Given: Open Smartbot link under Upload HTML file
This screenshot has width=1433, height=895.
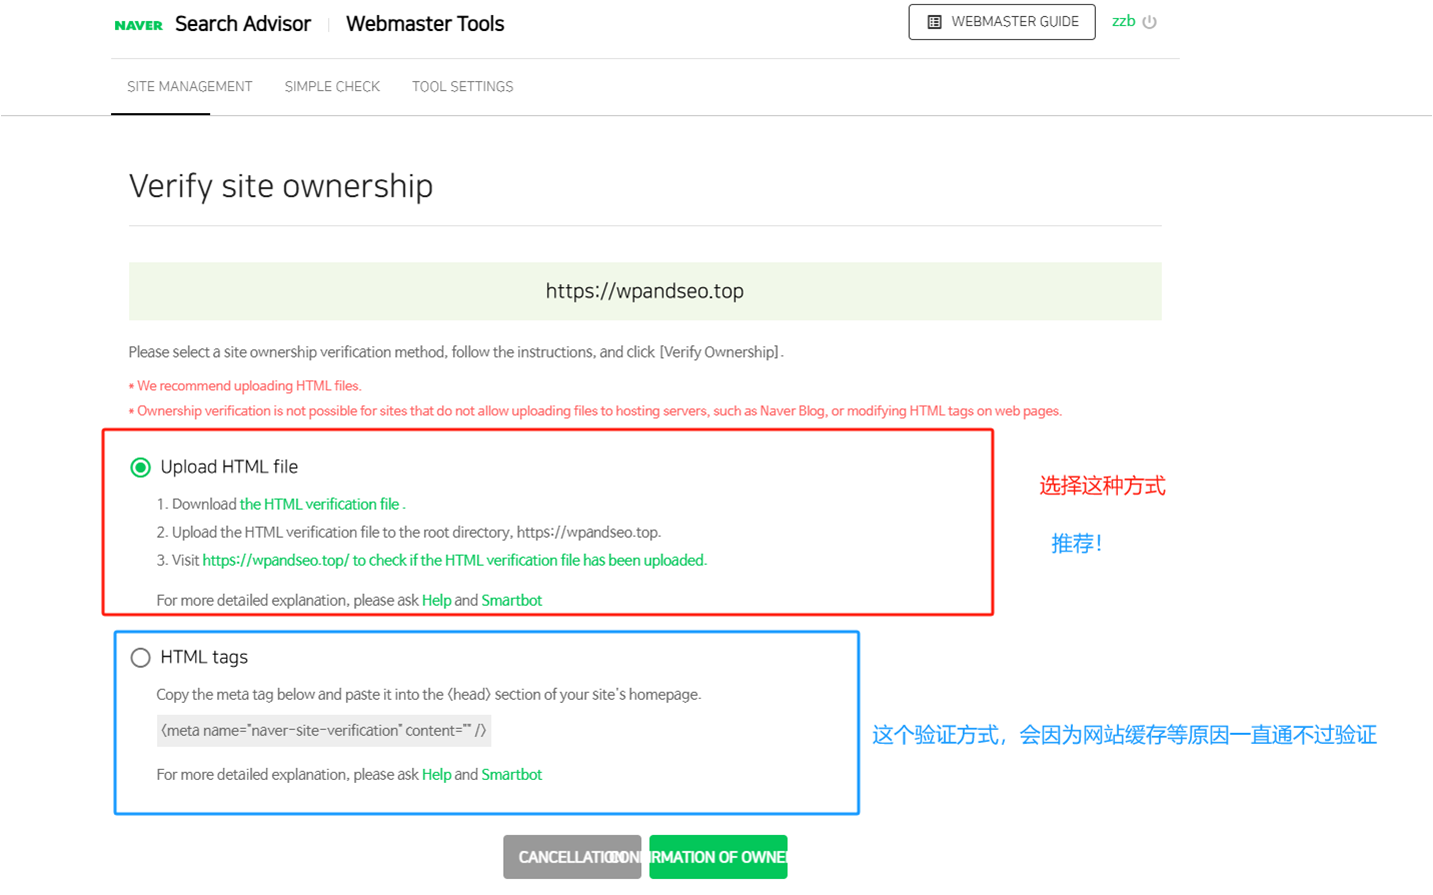Looking at the screenshot, I should coord(512,600).
